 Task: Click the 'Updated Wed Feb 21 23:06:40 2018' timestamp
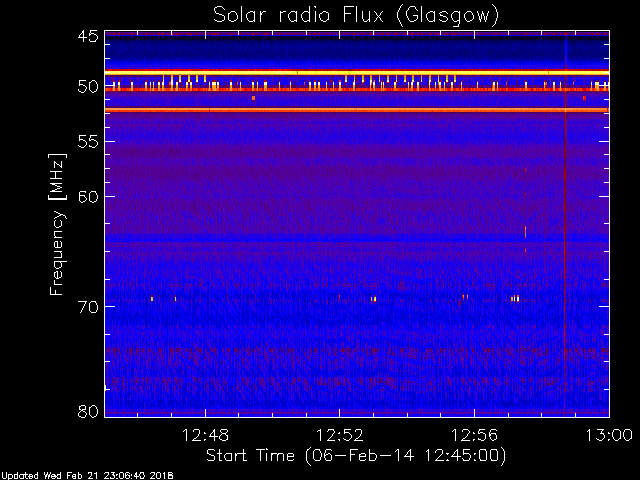click(87, 476)
